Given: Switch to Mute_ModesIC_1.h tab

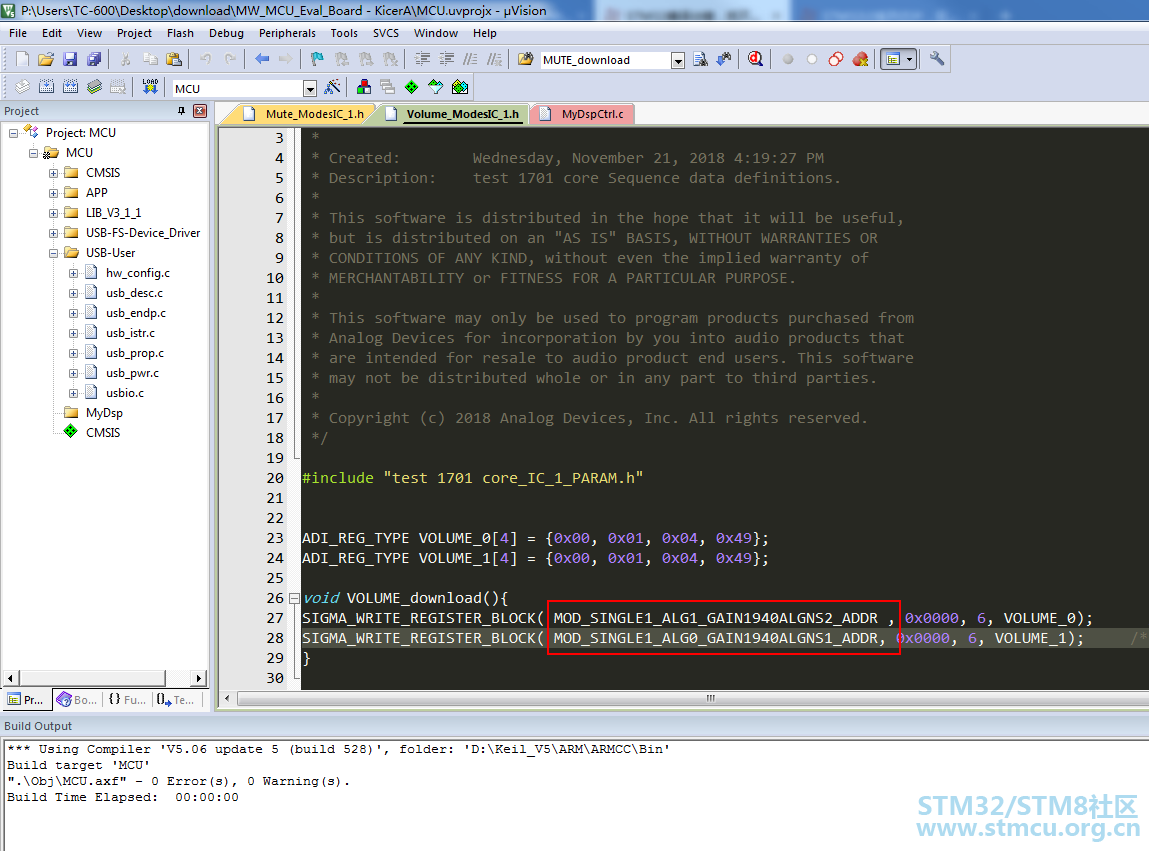Looking at the screenshot, I should coord(304,114).
